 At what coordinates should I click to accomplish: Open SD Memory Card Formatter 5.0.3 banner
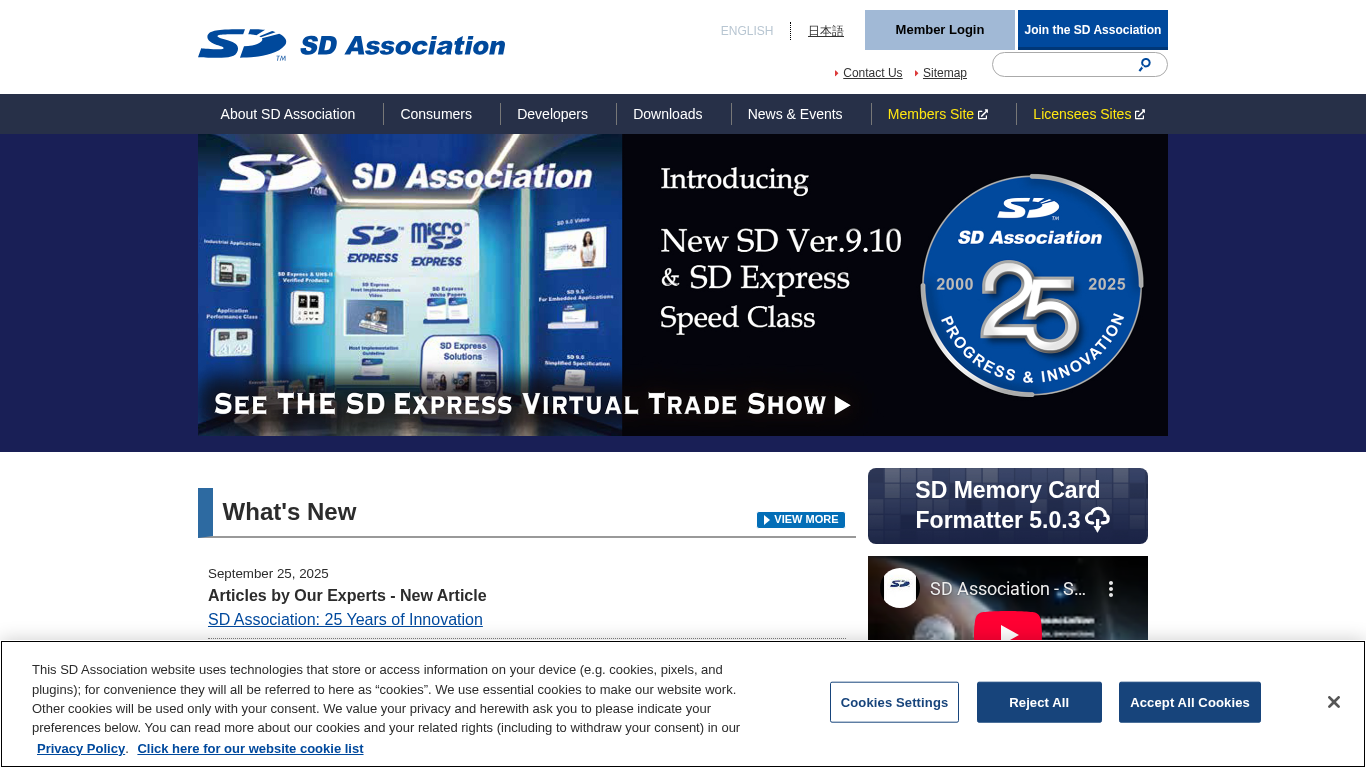[1008, 506]
